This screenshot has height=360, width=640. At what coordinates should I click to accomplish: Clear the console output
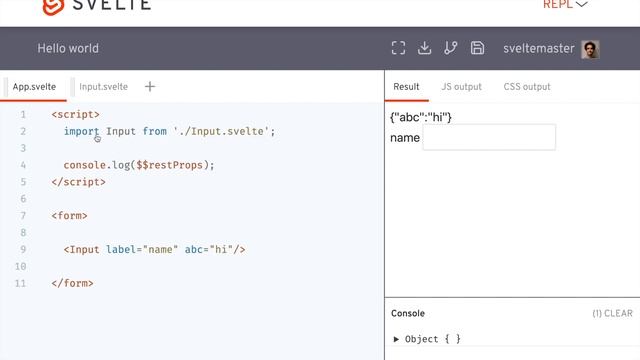click(612, 313)
